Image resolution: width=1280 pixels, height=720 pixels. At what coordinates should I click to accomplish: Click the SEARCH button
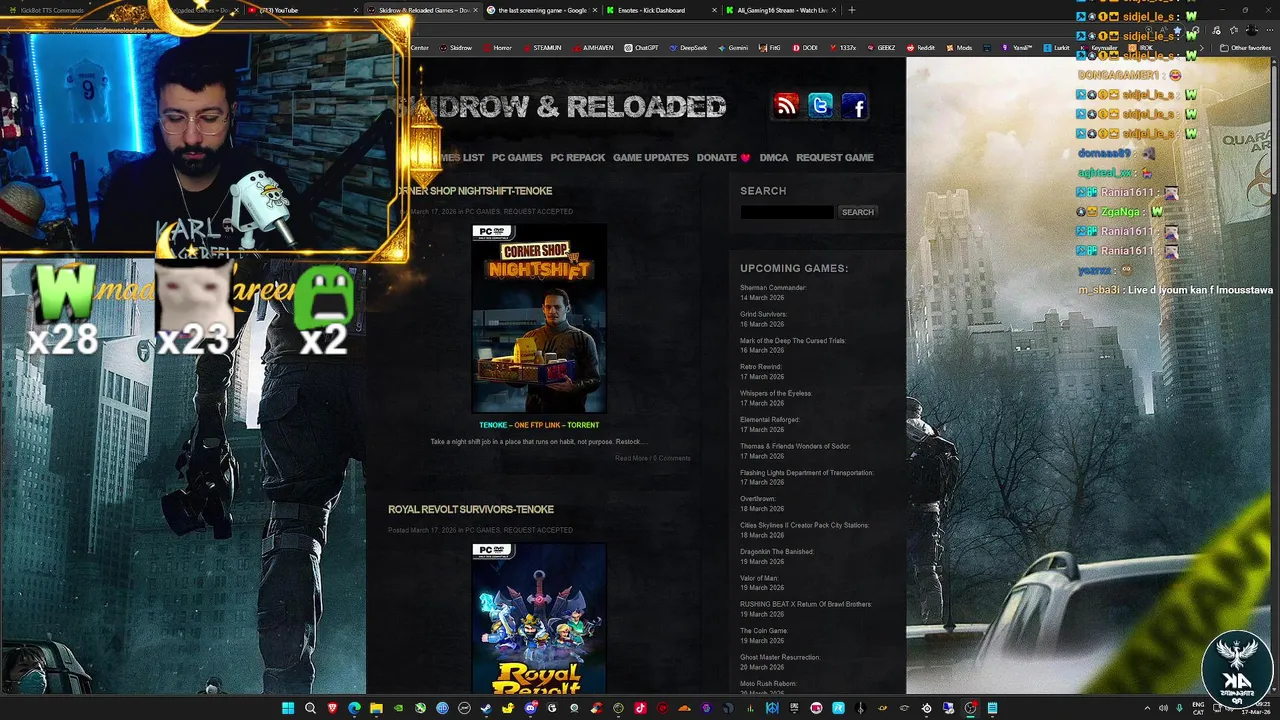(x=857, y=212)
